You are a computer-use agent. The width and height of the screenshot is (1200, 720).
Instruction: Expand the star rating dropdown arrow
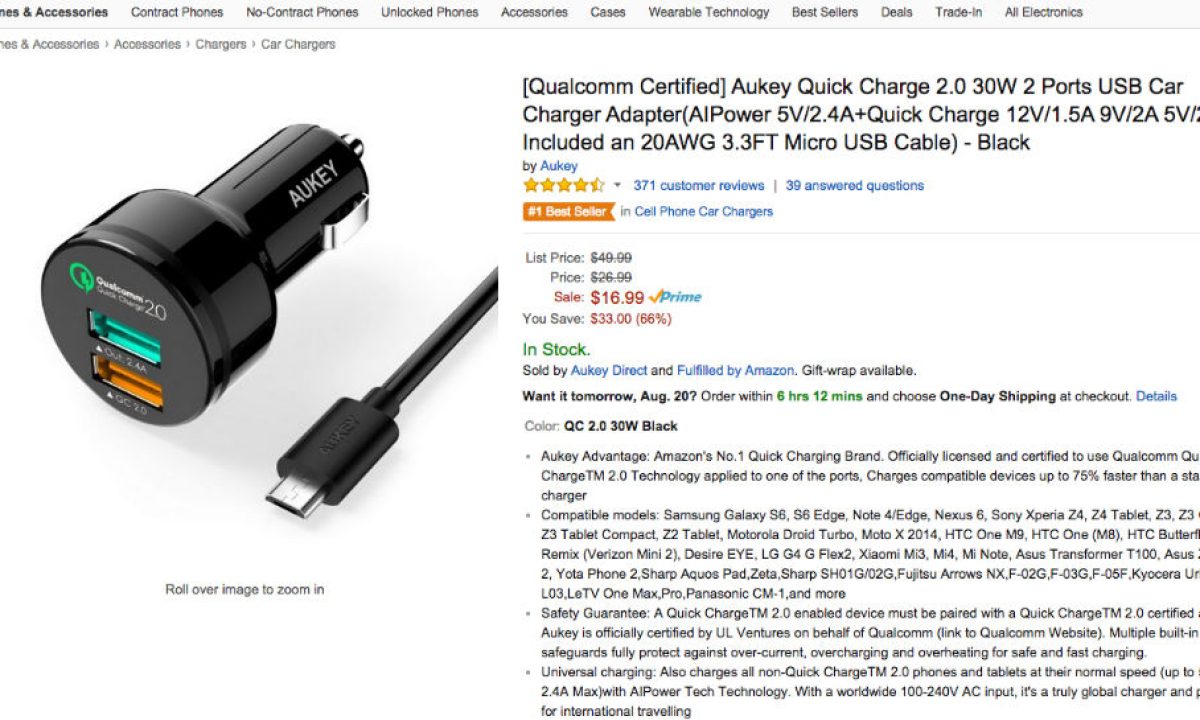[618, 185]
